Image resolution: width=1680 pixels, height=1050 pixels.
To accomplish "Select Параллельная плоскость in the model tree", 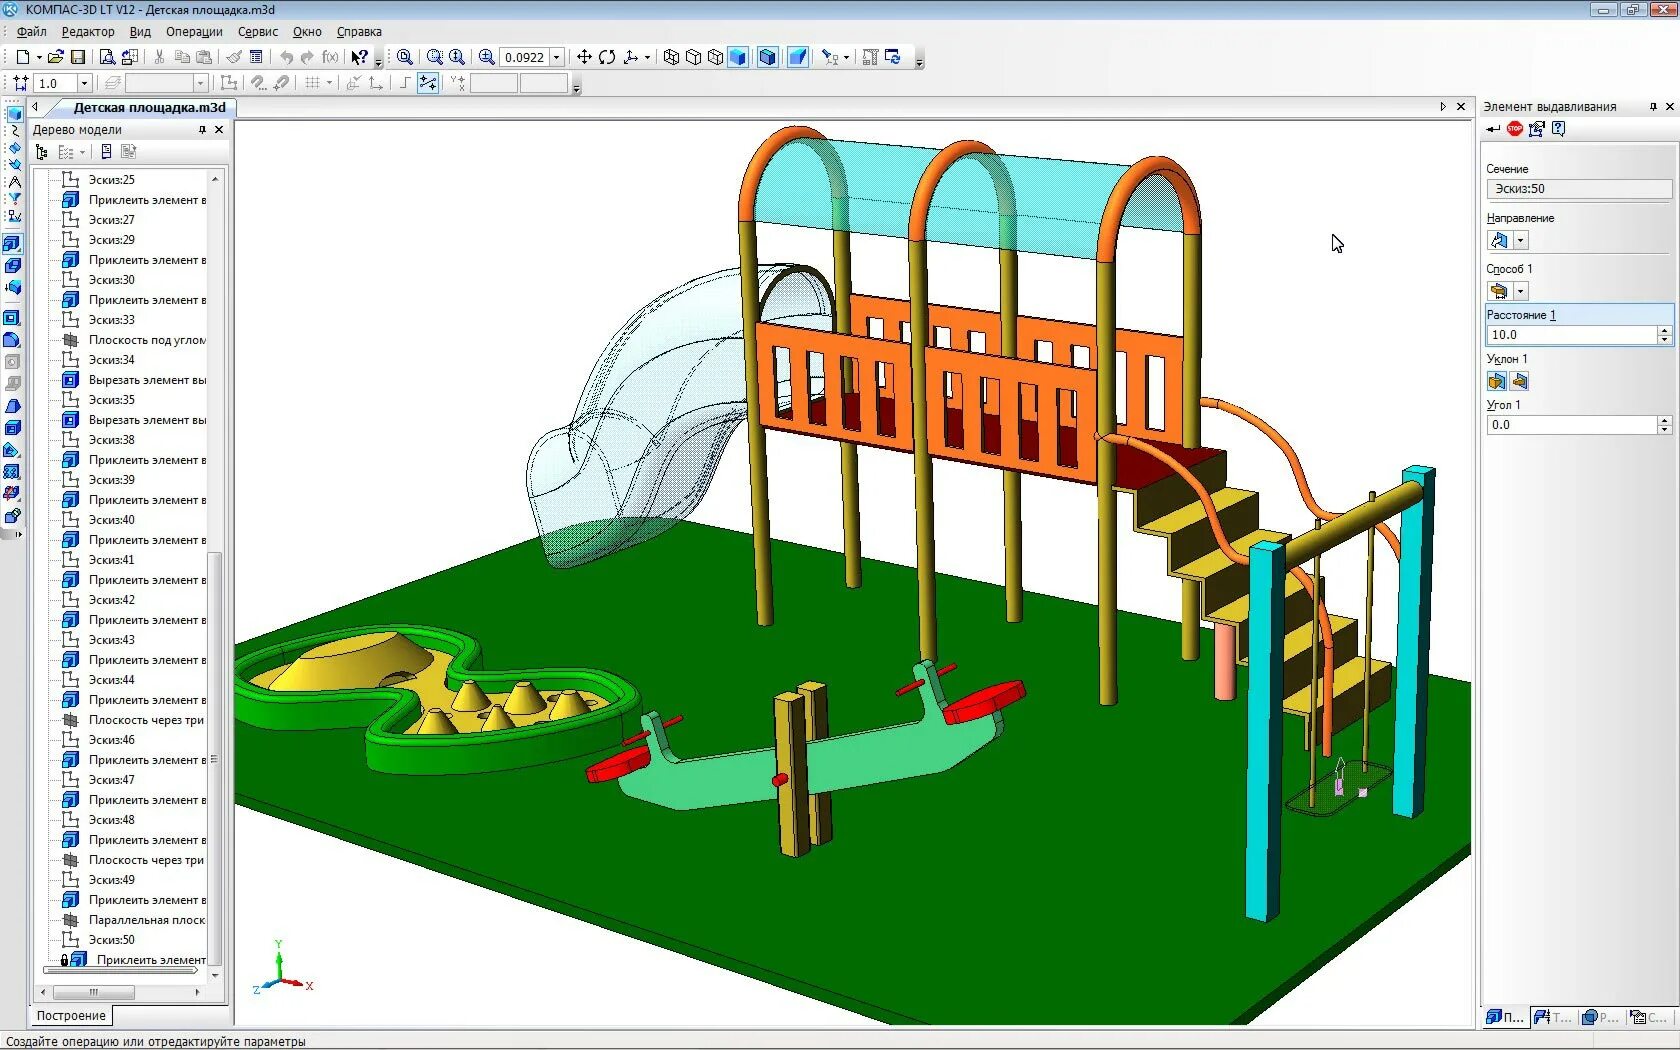I will 146,920.
